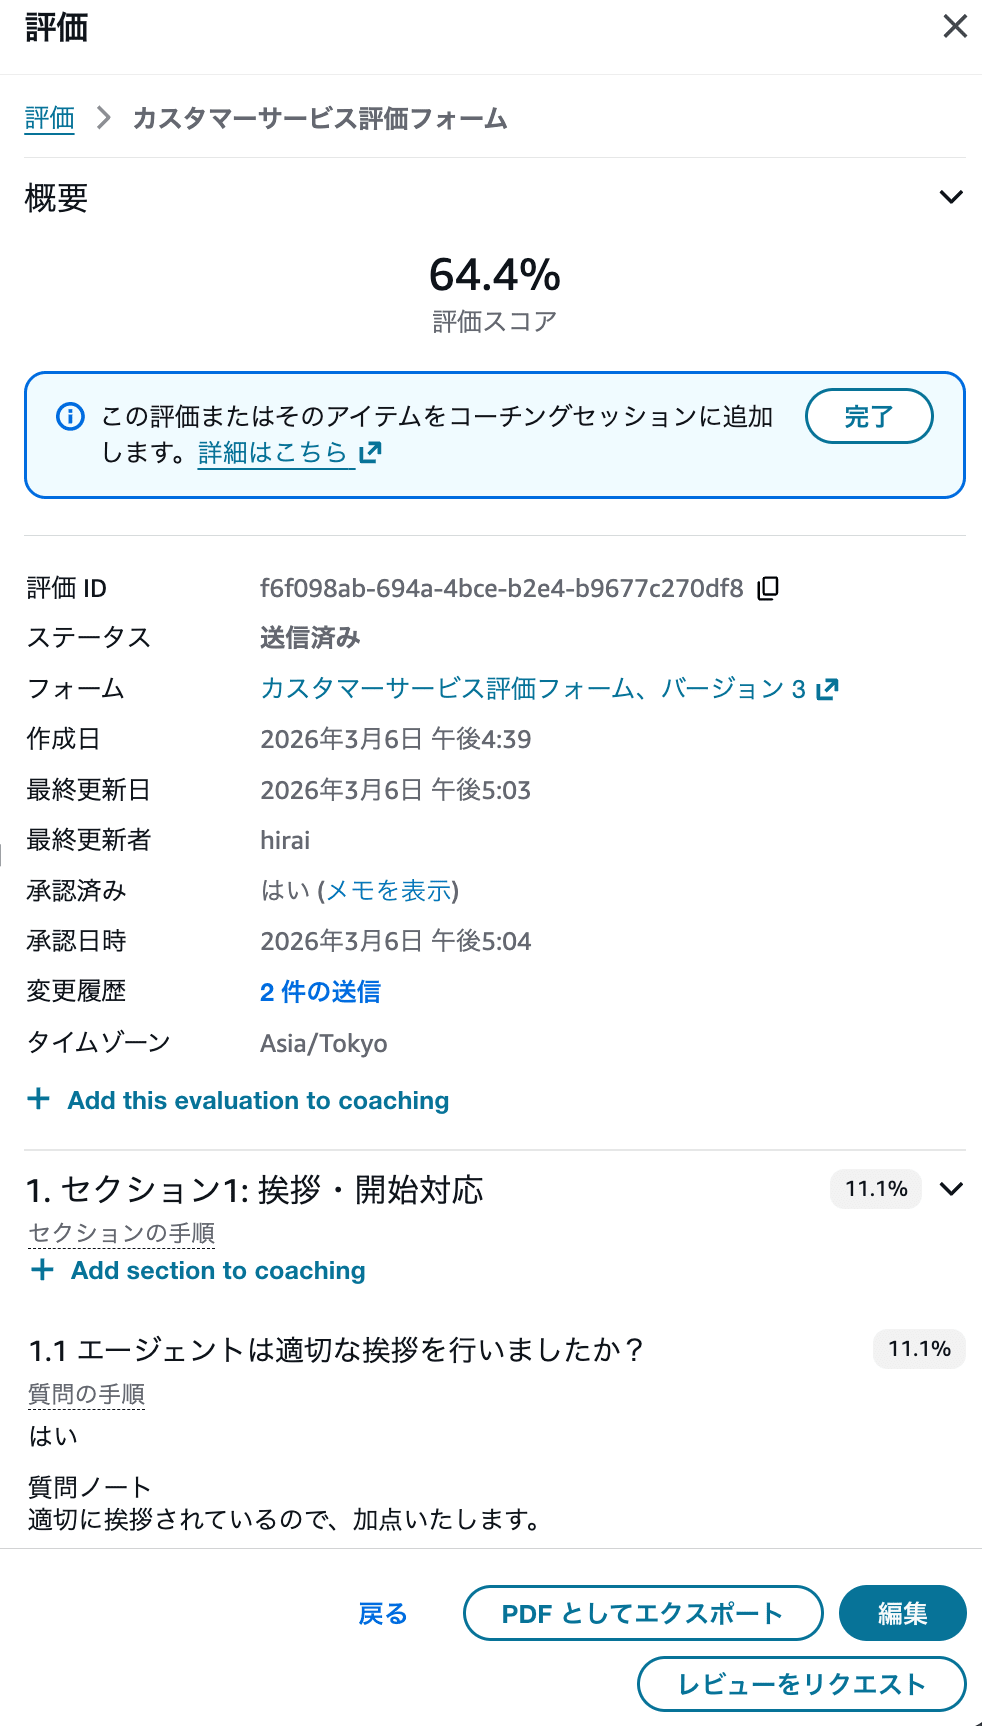Close the 評価 panel with the X icon
The image size is (982, 1726).
coord(955,27)
